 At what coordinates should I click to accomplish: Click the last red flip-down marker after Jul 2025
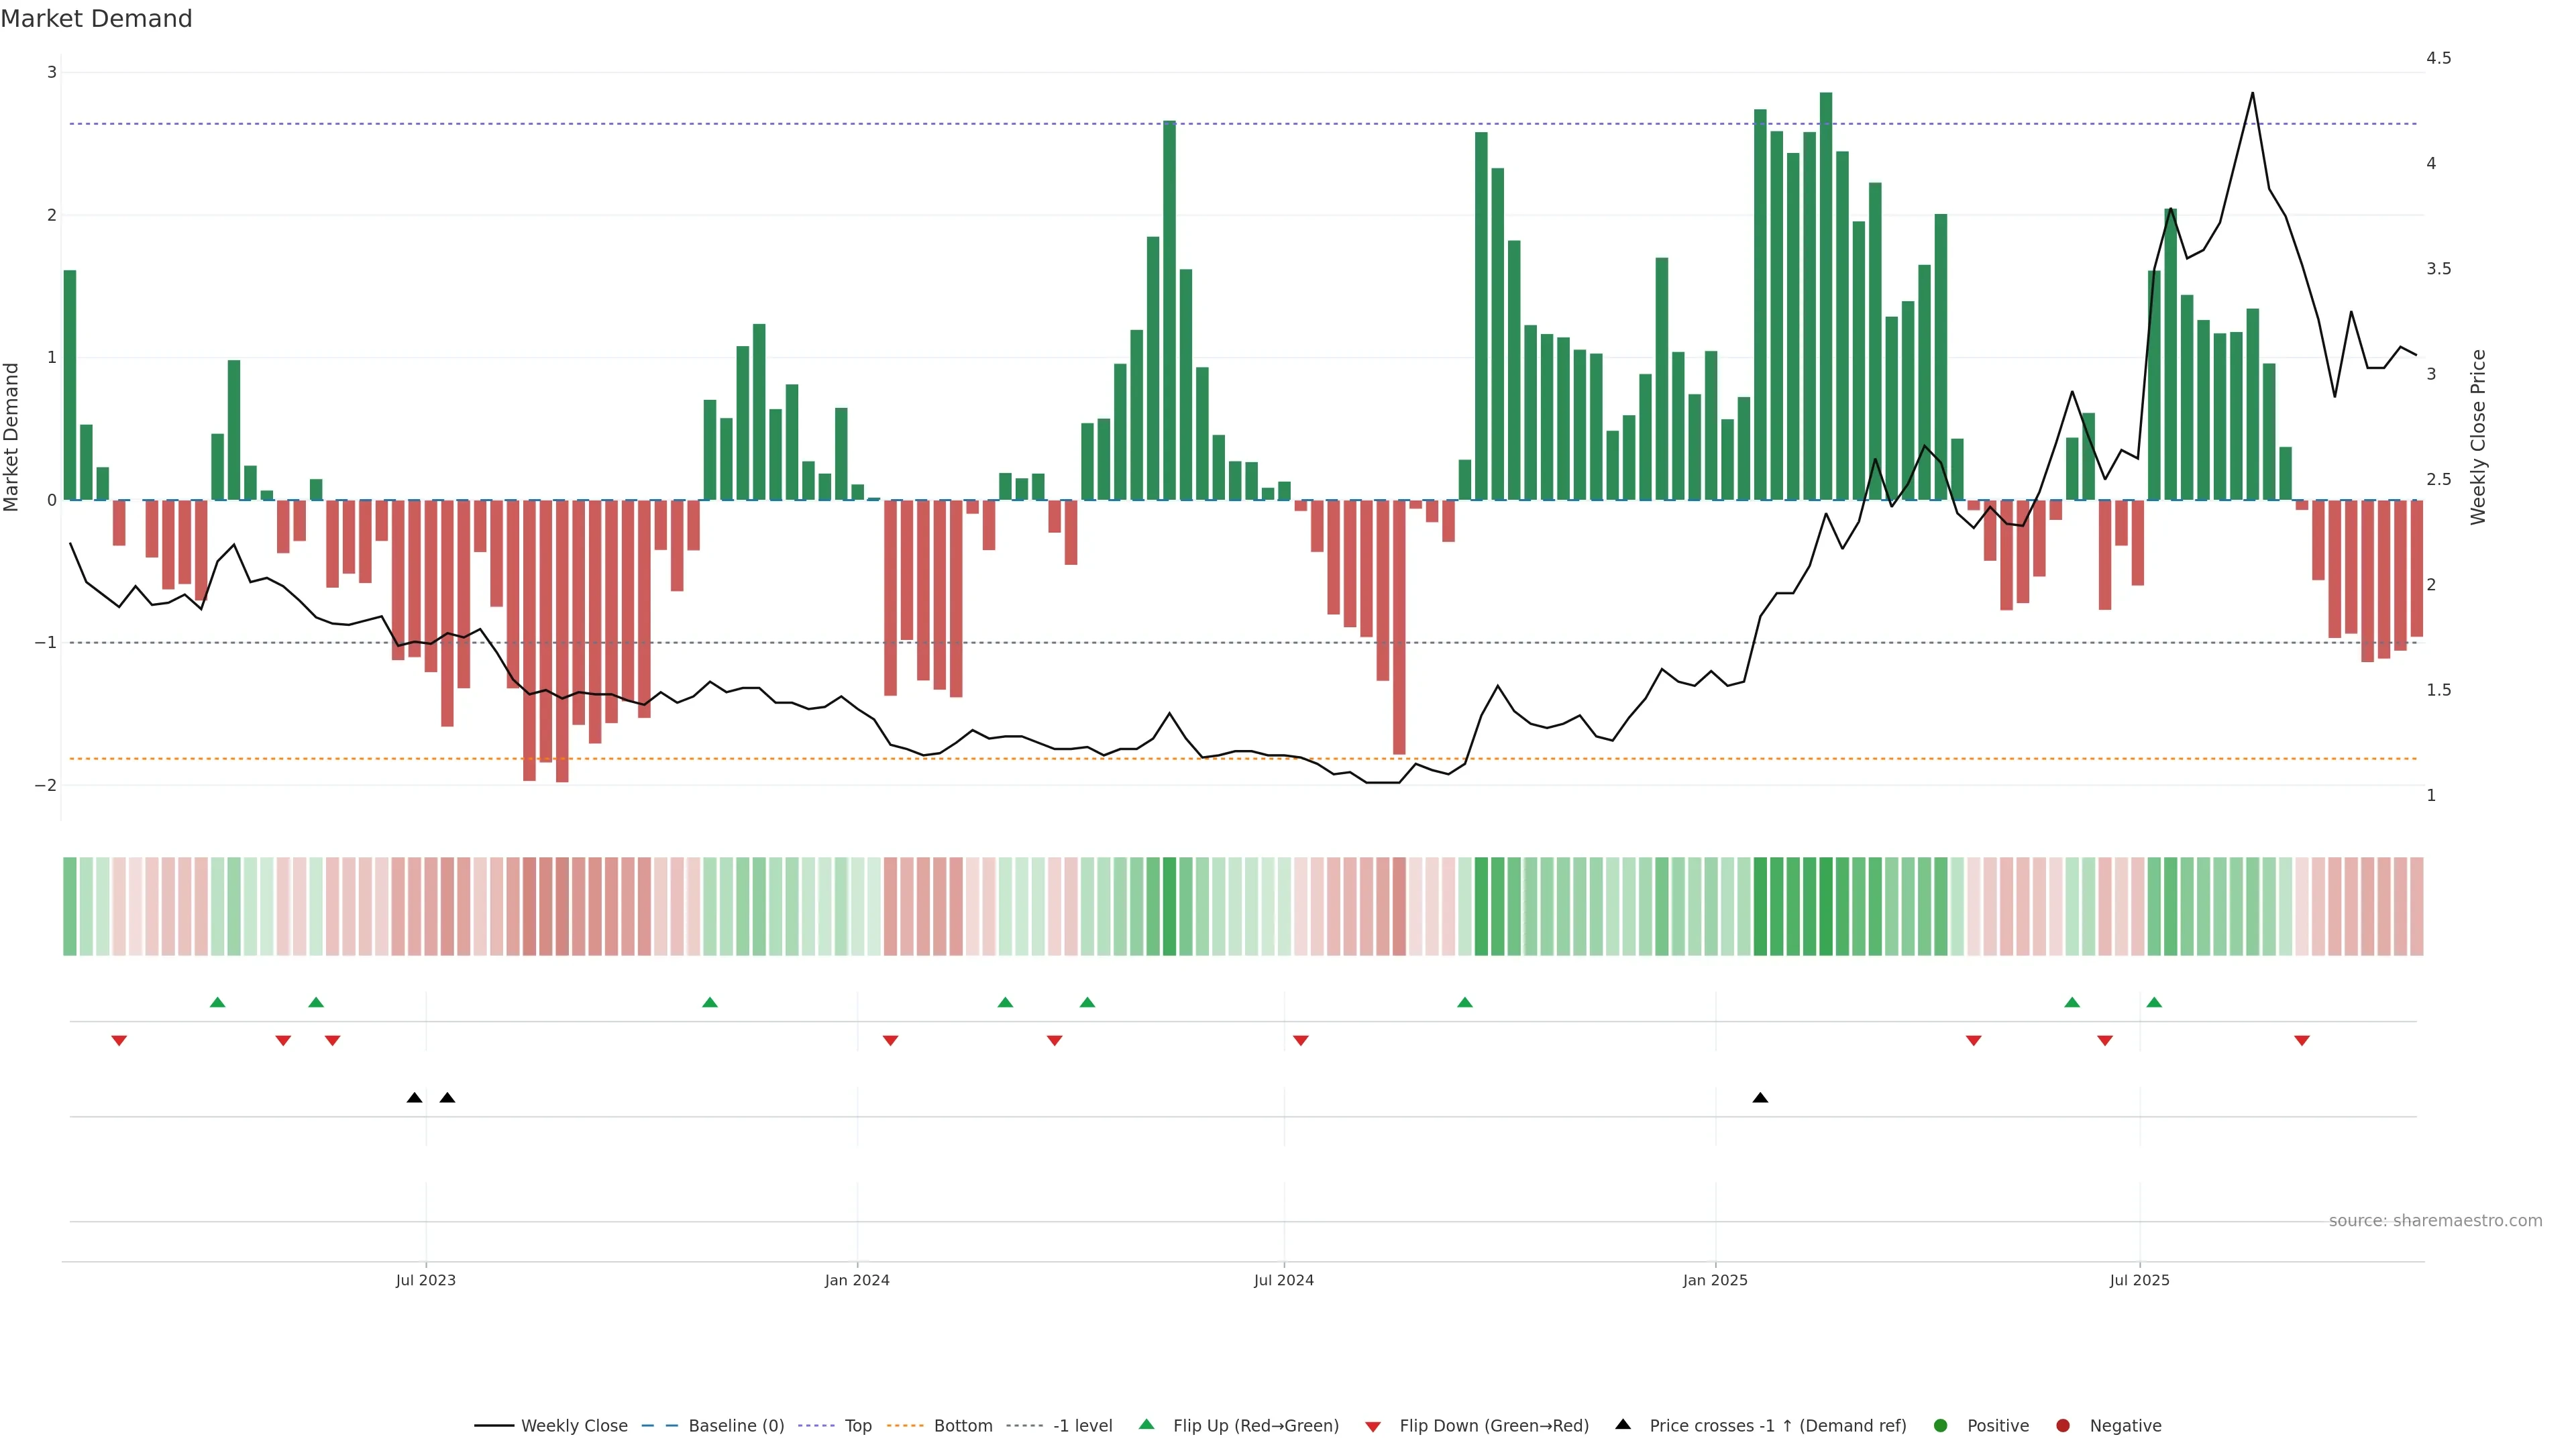(2302, 1041)
